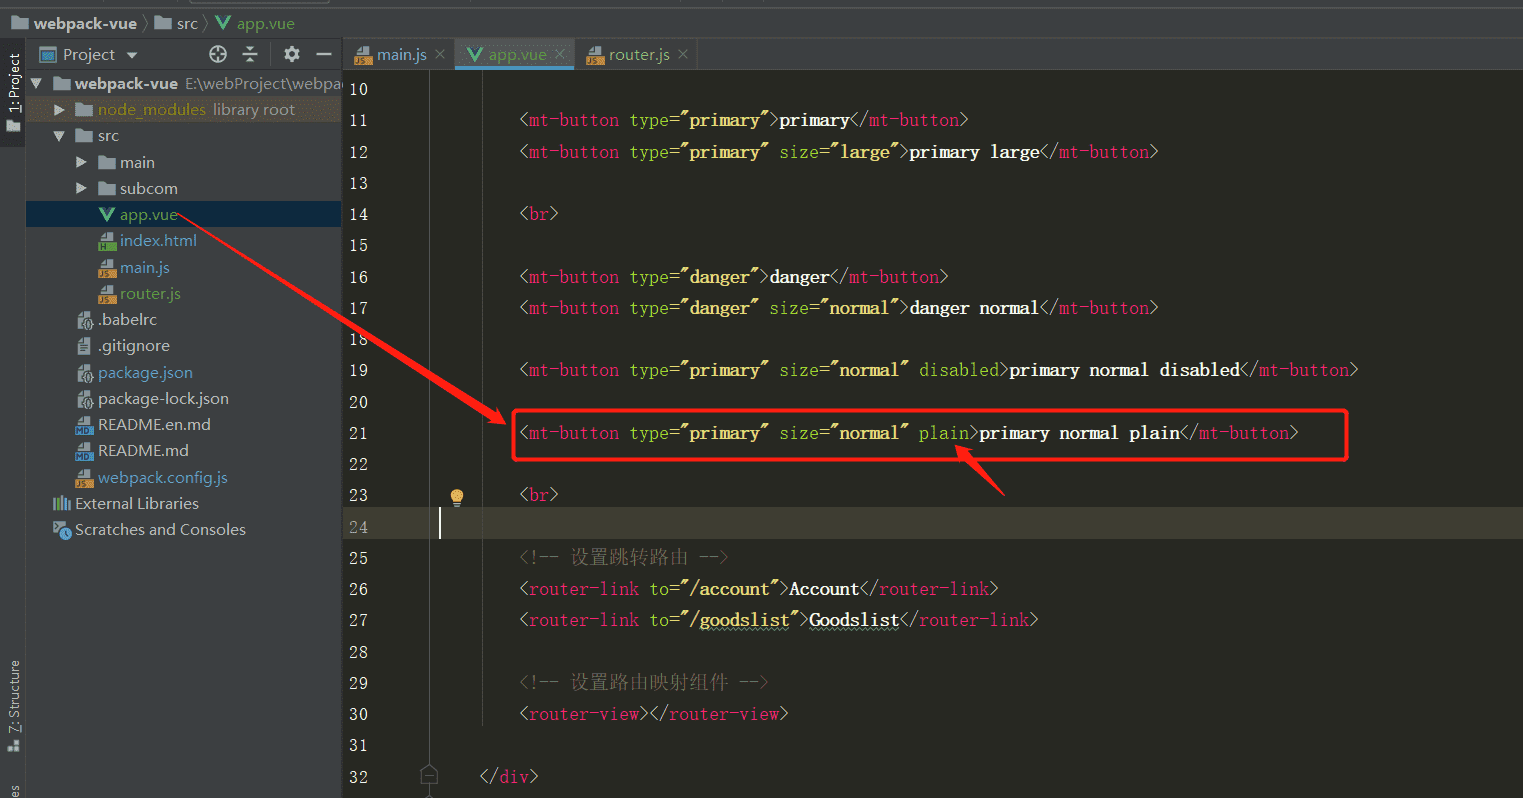Select package.json file
The height and width of the screenshot is (798, 1523).
click(x=145, y=372)
